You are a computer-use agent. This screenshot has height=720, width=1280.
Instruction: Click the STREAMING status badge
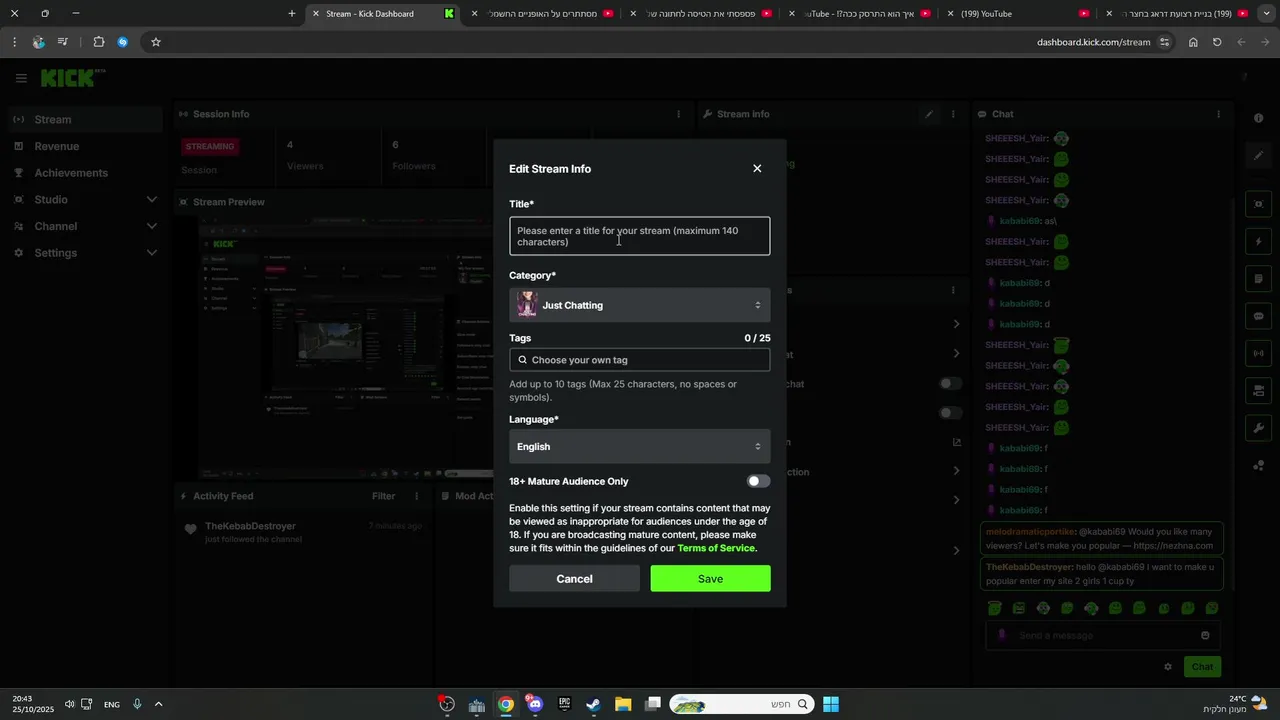(x=210, y=146)
